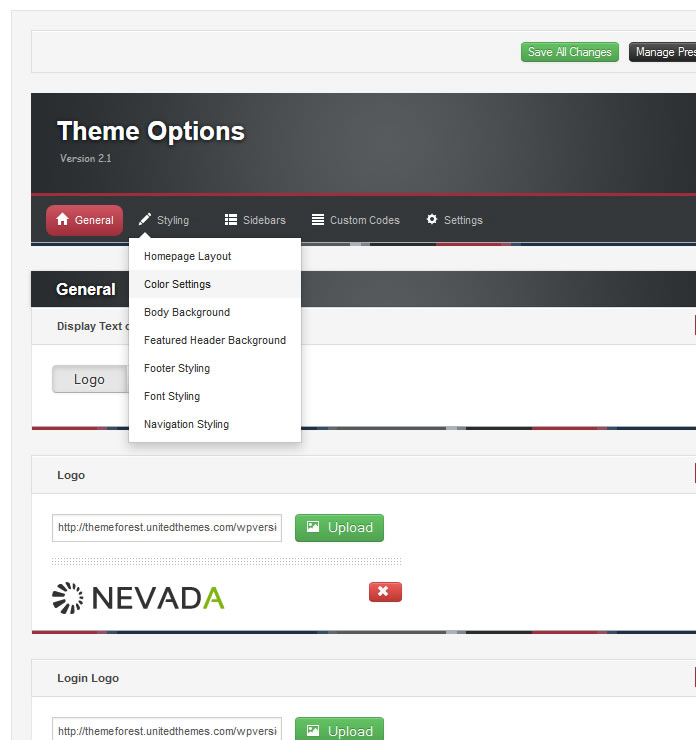Click the home icon in General tab
The image size is (696, 740).
pyautogui.click(x=62, y=220)
